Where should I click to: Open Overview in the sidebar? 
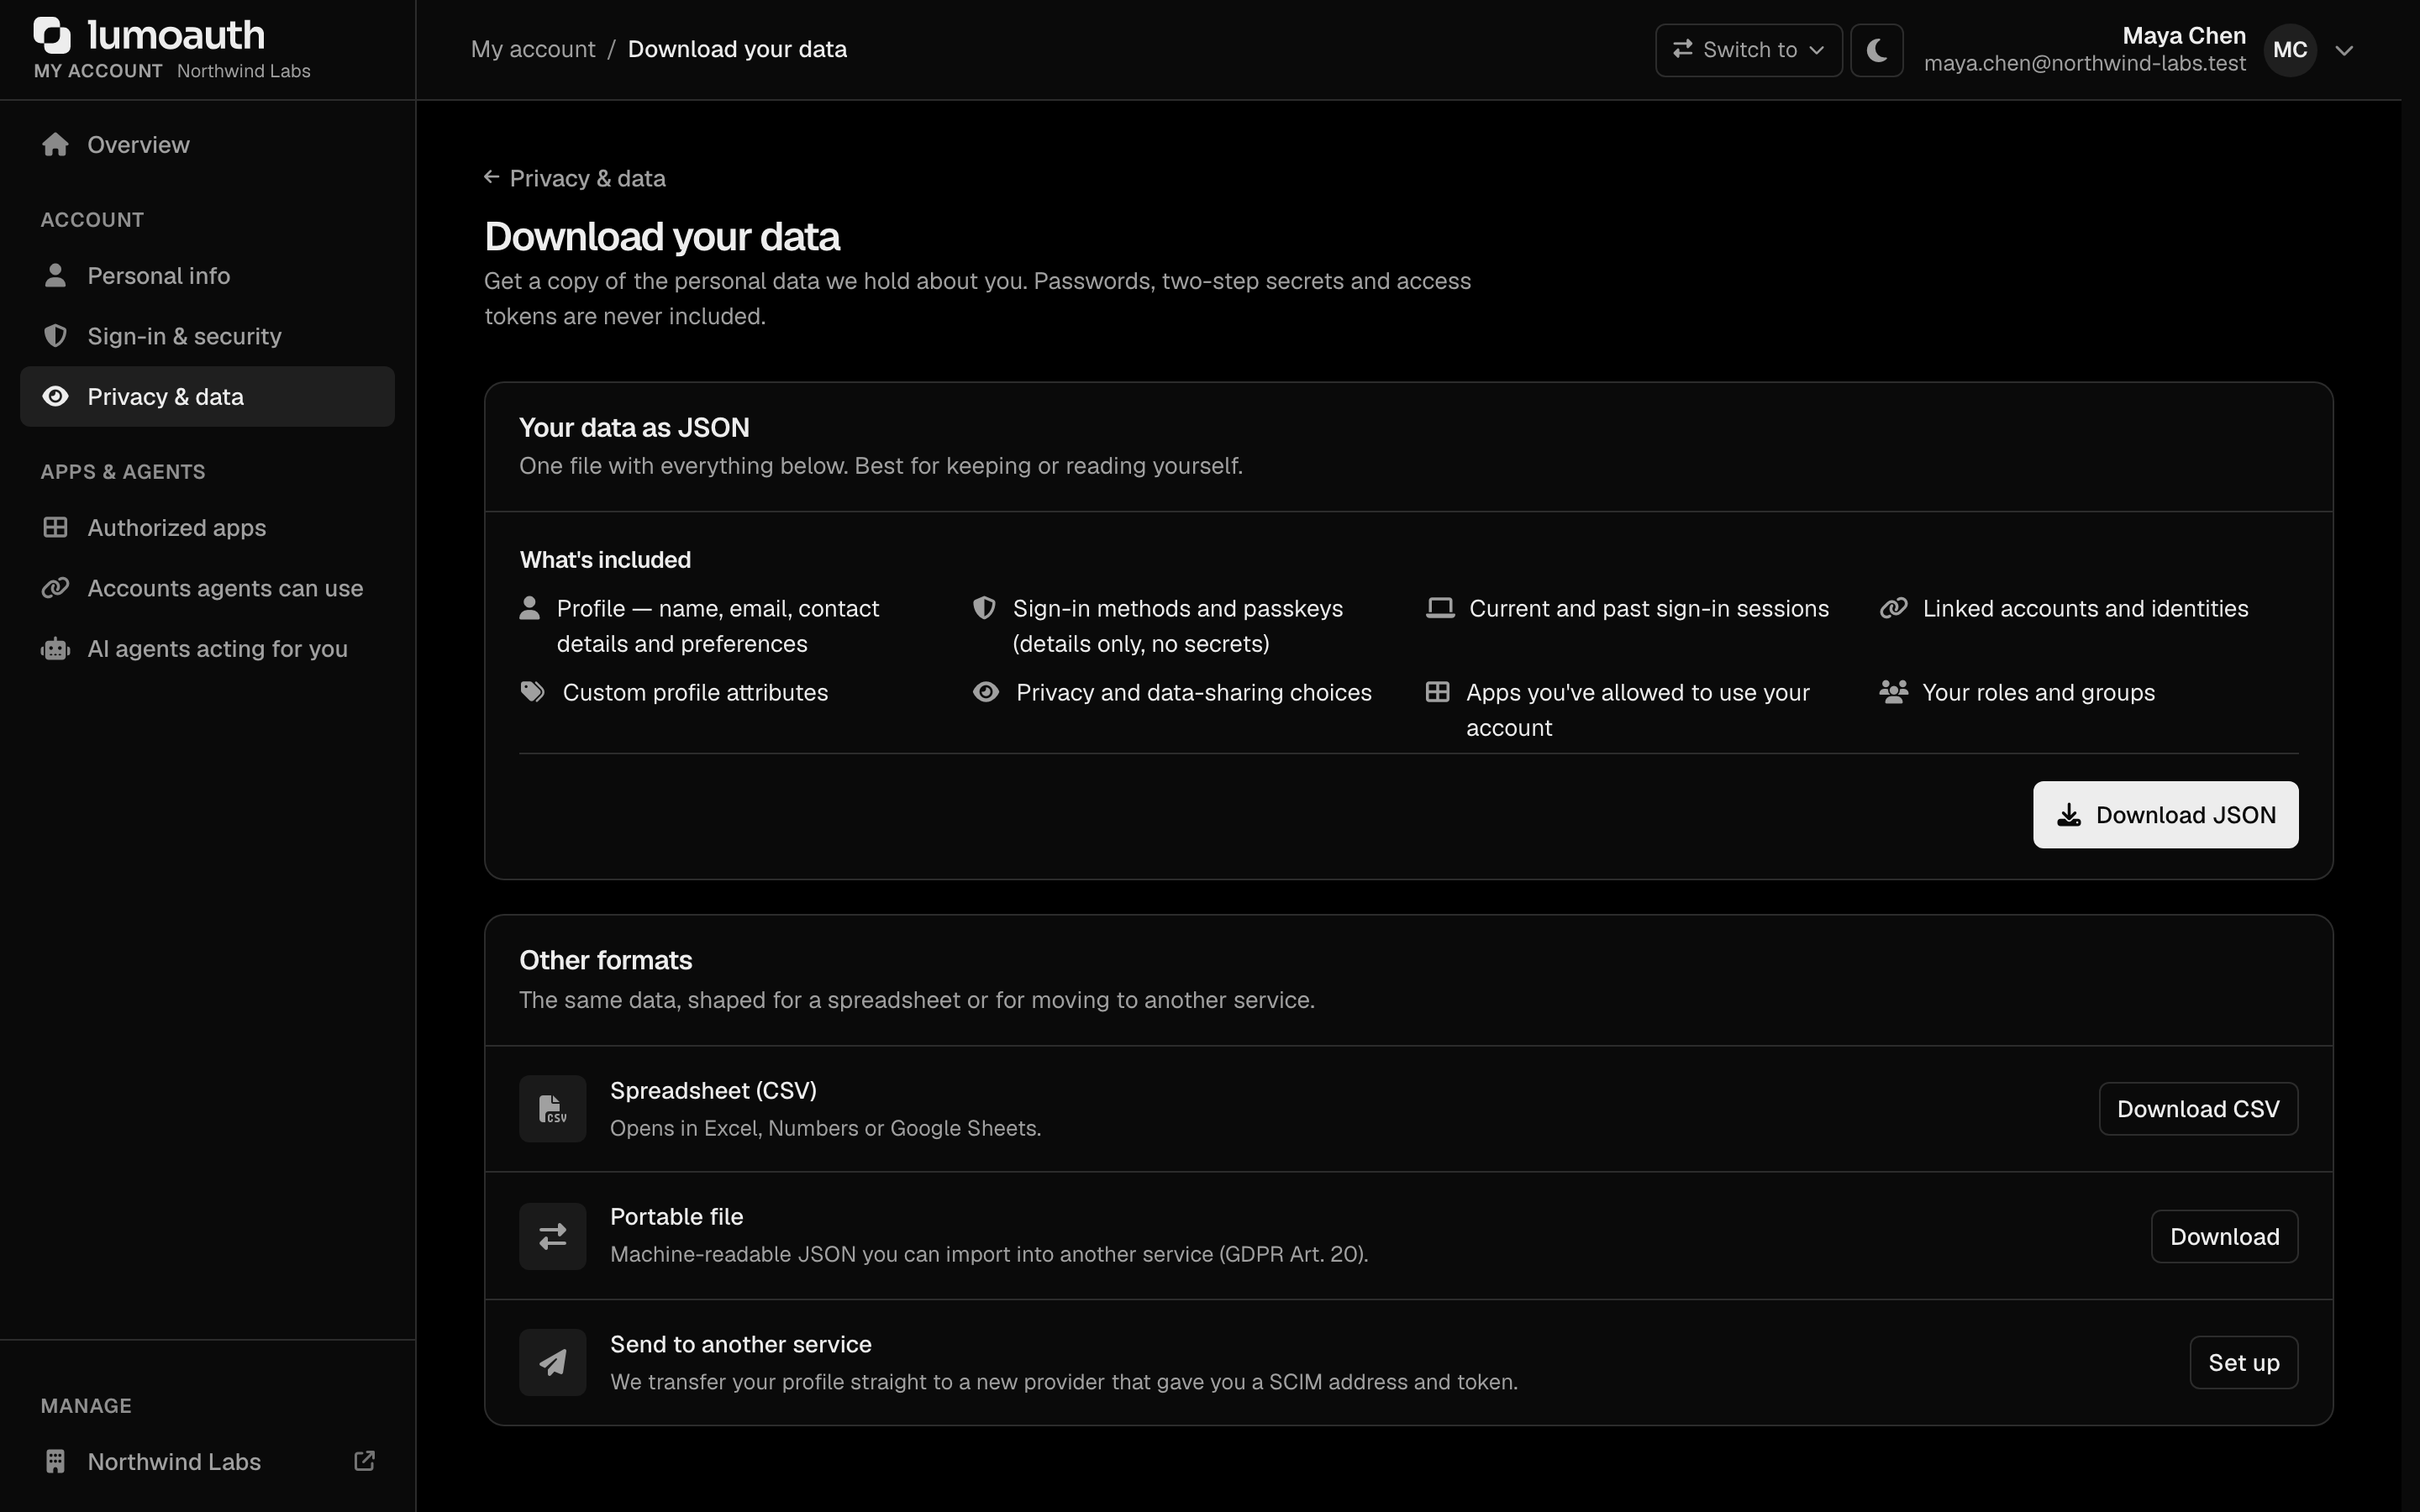point(207,145)
